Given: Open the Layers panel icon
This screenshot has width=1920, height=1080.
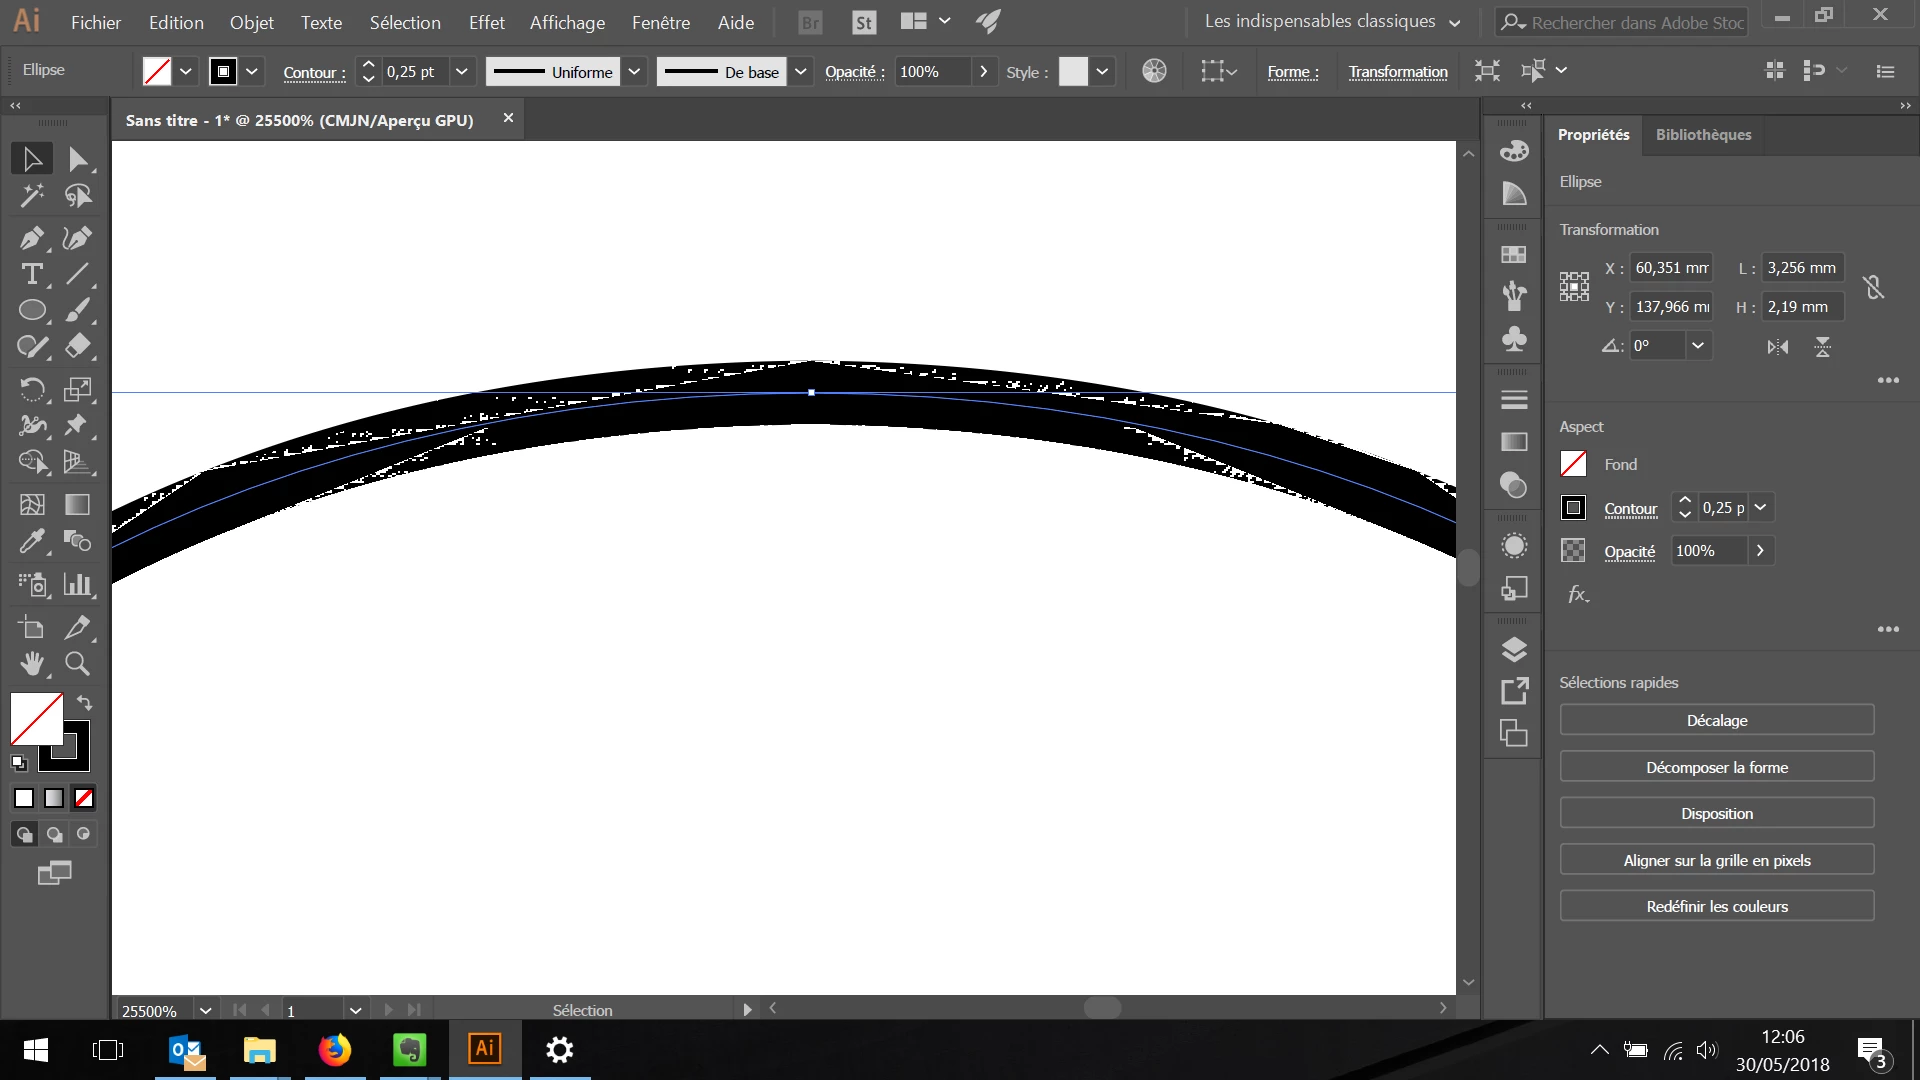Looking at the screenshot, I should [x=1514, y=650].
